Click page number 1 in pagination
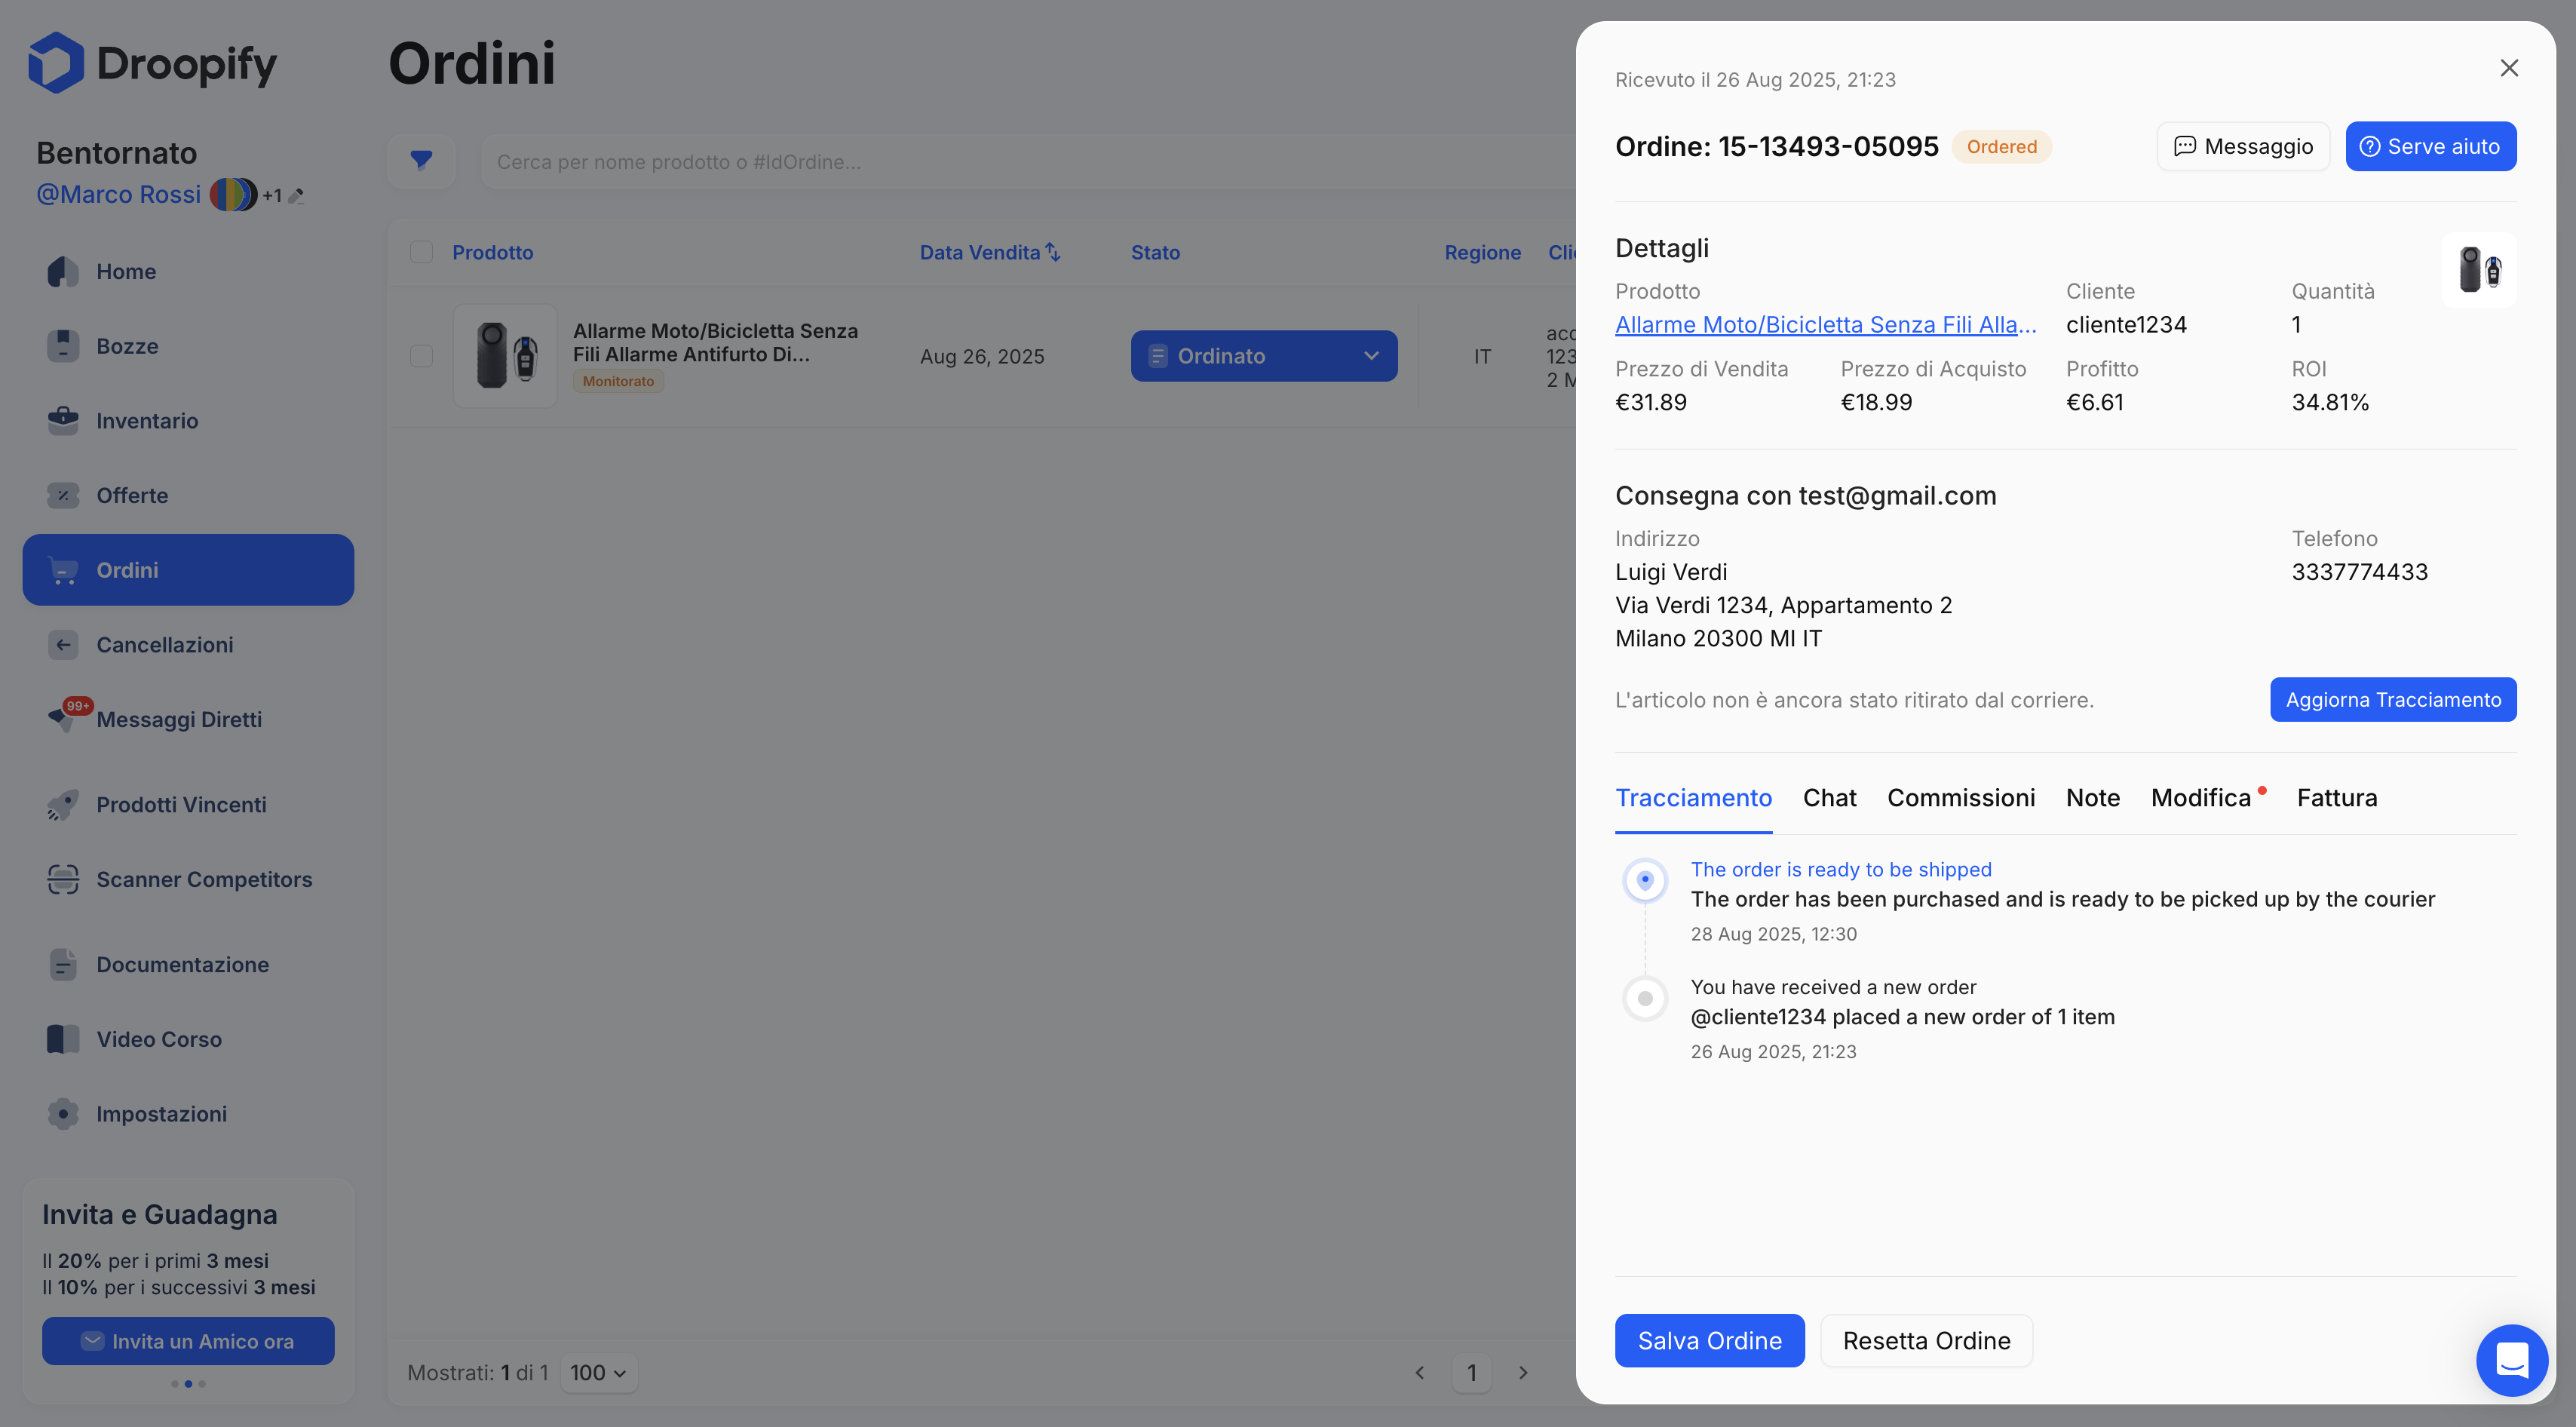Viewport: 2576px width, 1427px height. click(1471, 1373)
